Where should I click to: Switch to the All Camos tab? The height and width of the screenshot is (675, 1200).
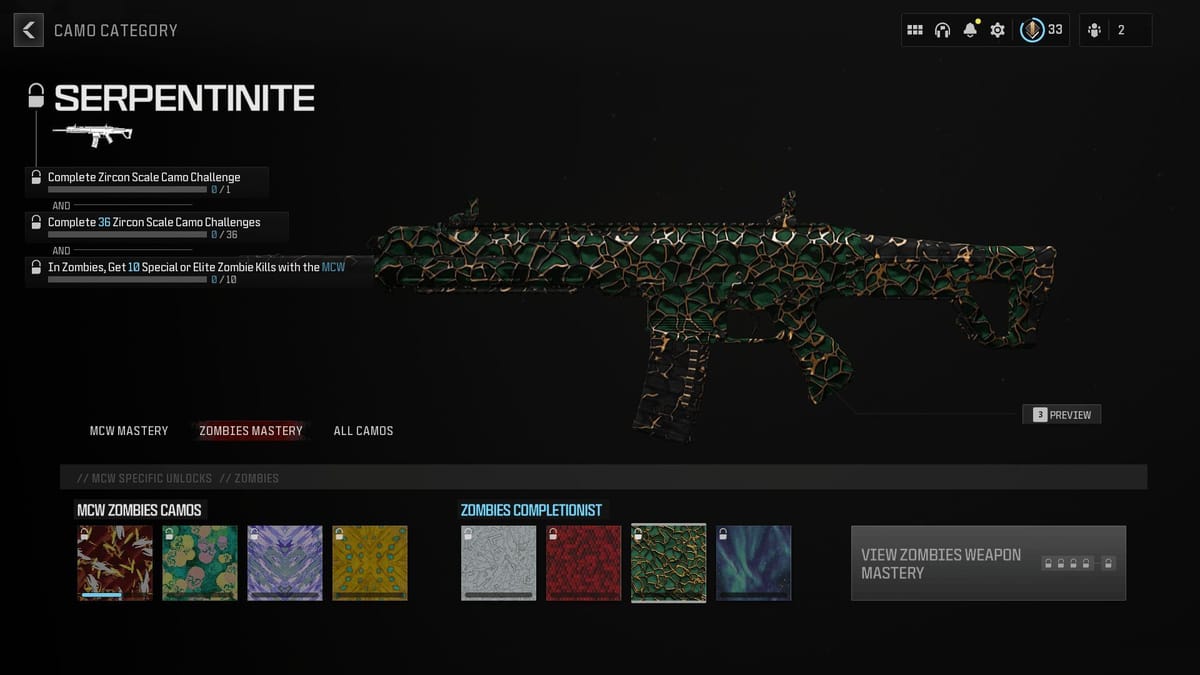point(363,431)
